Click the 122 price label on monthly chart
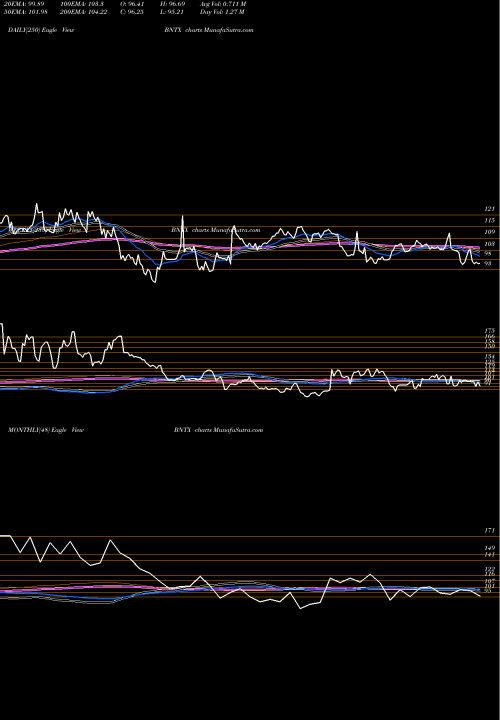Screen dimensions: 500x720 pos(489,569)
